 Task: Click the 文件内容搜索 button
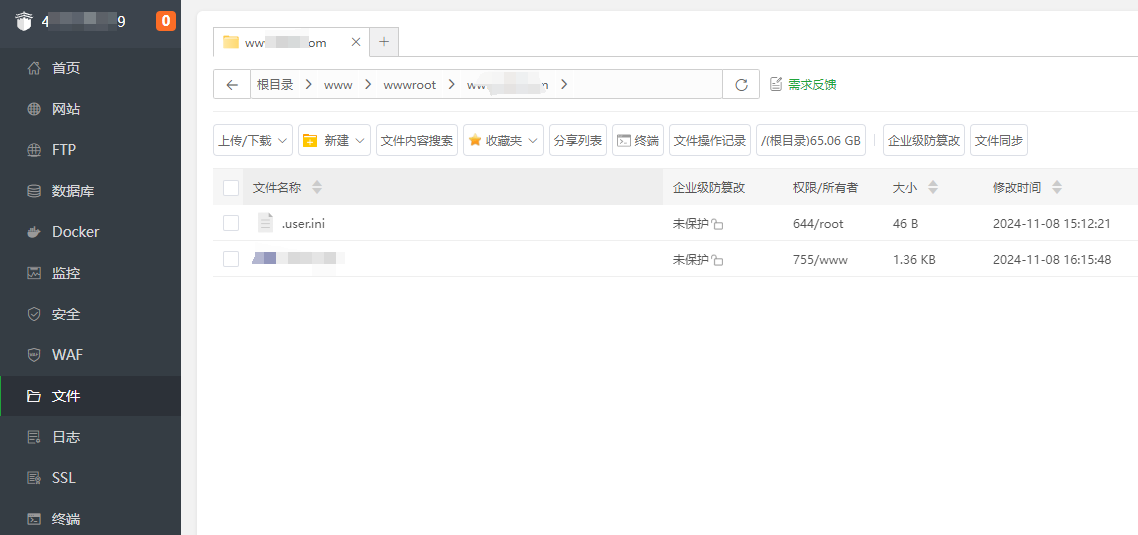[x=417, y=141]
